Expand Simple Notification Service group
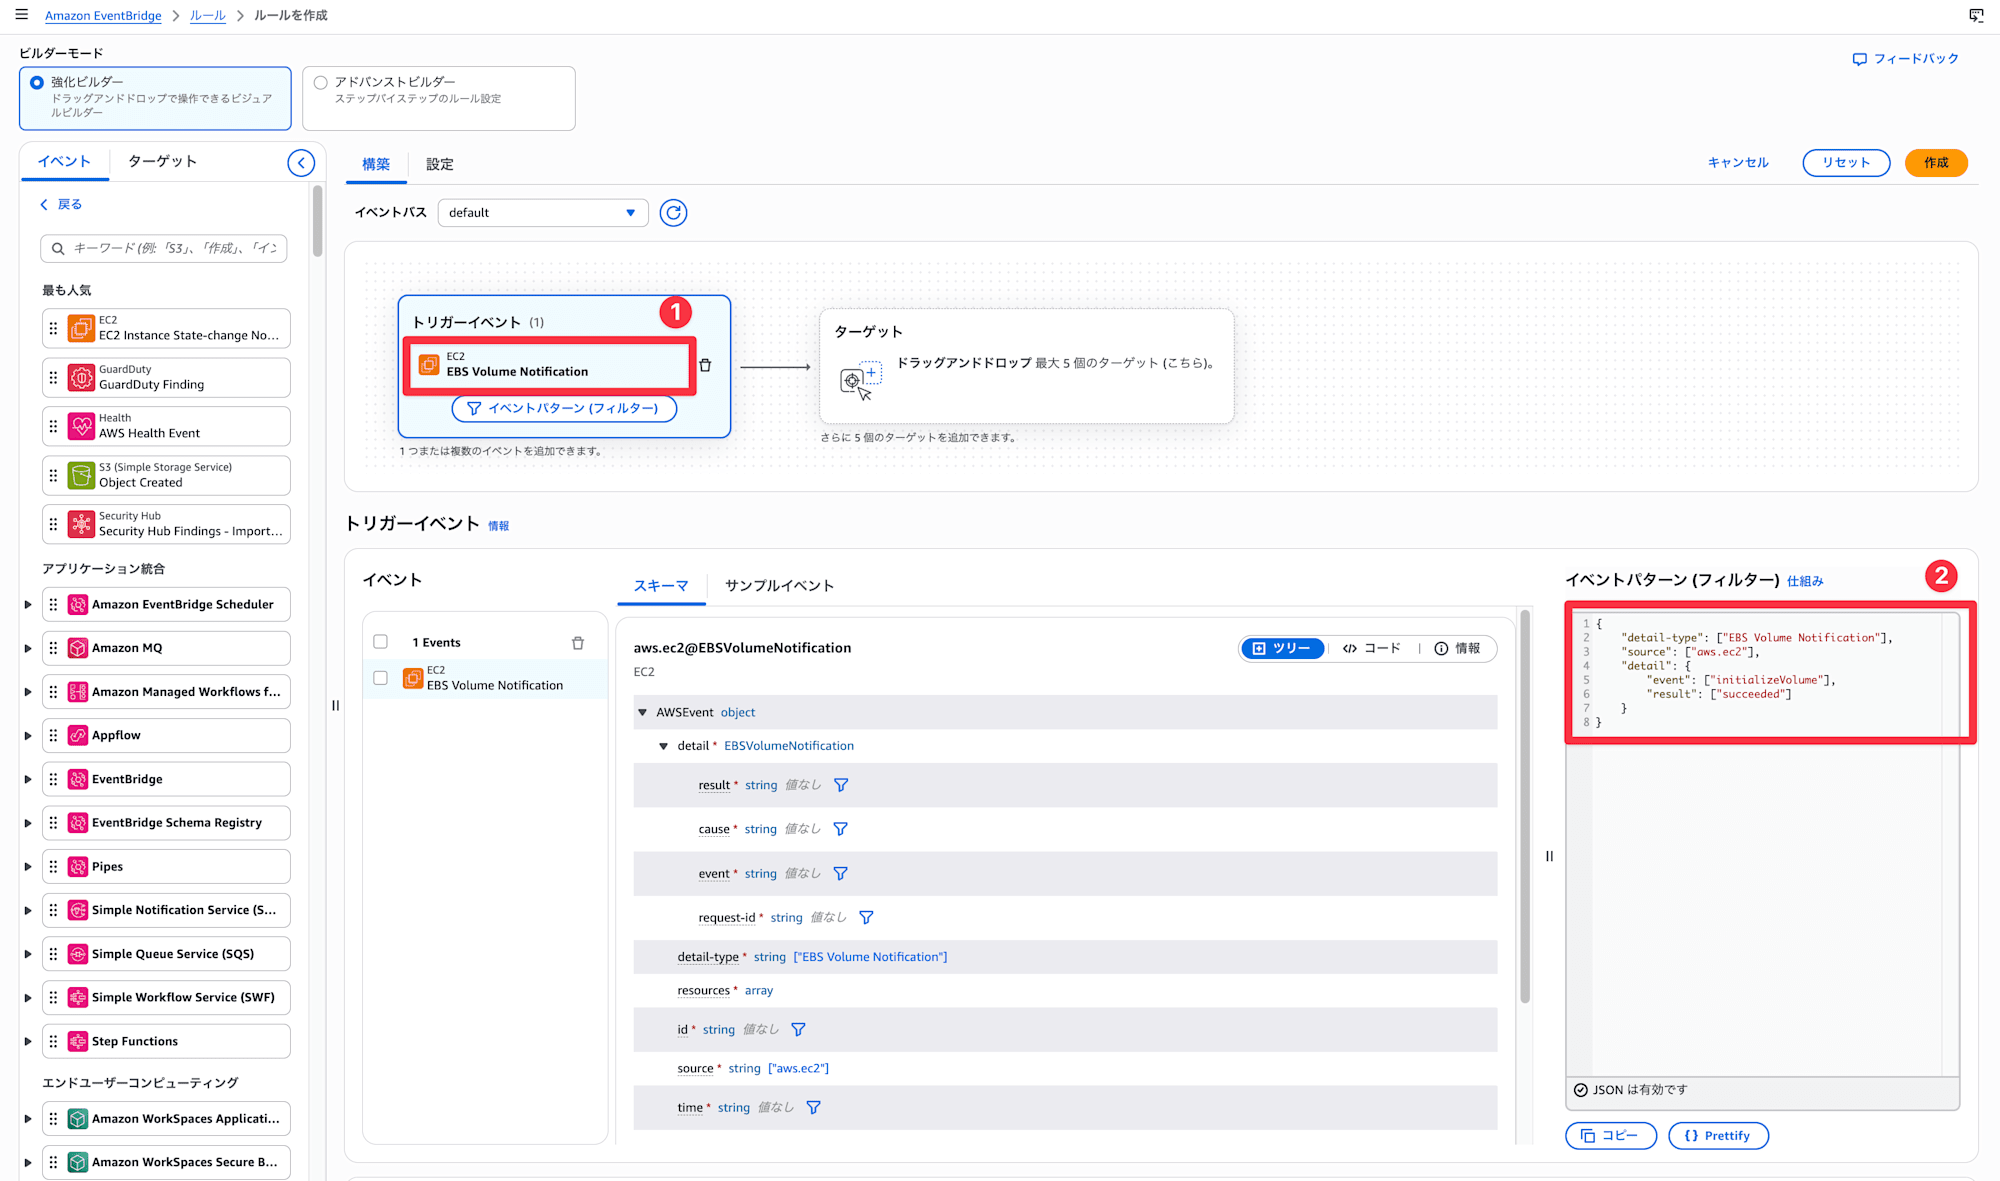The image size is (2000, 1181). [28, 910]
